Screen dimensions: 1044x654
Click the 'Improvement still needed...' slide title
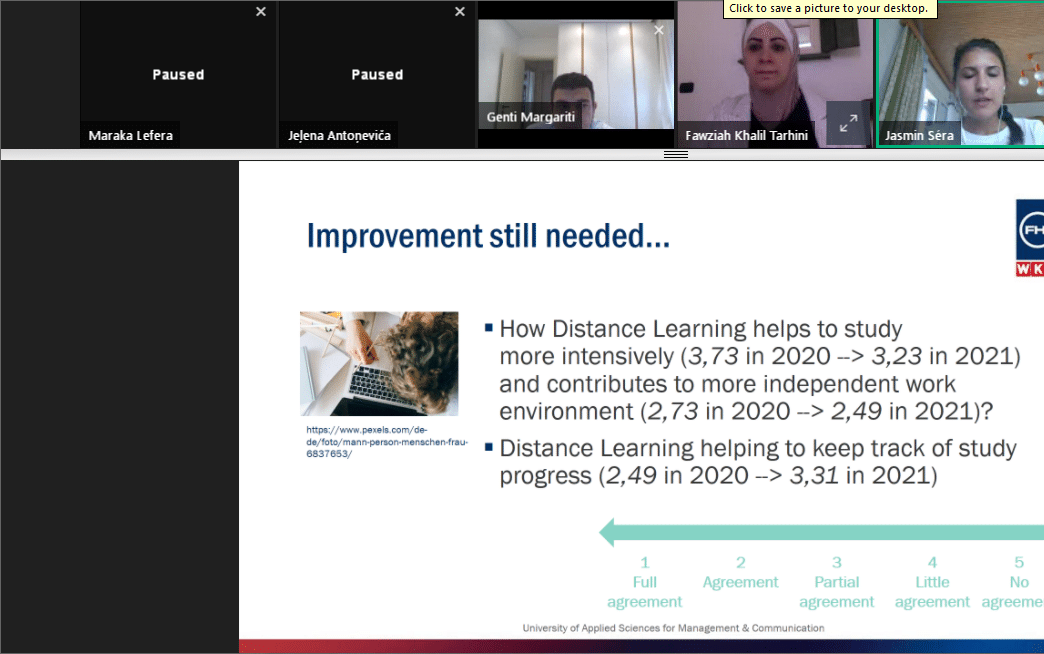tap(488, 237)
